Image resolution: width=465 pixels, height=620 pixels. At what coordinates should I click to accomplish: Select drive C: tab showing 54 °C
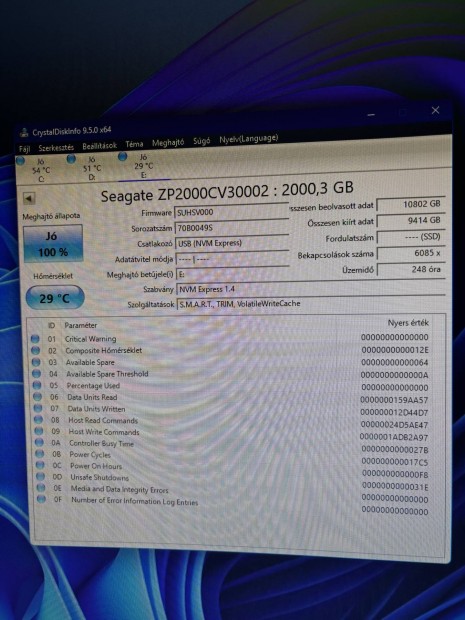point(41,170)
